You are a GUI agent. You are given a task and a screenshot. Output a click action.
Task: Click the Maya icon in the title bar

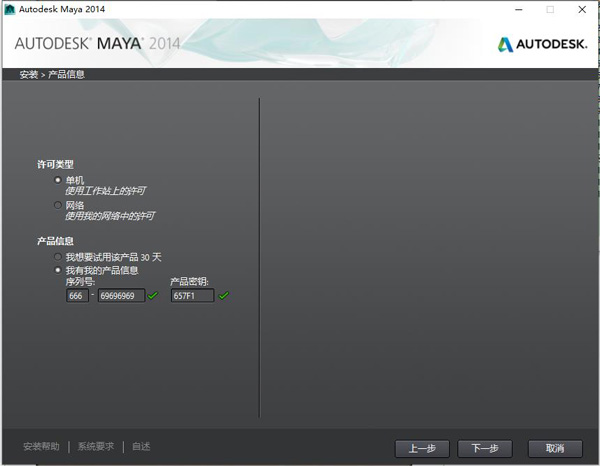[x=10, y=9]
